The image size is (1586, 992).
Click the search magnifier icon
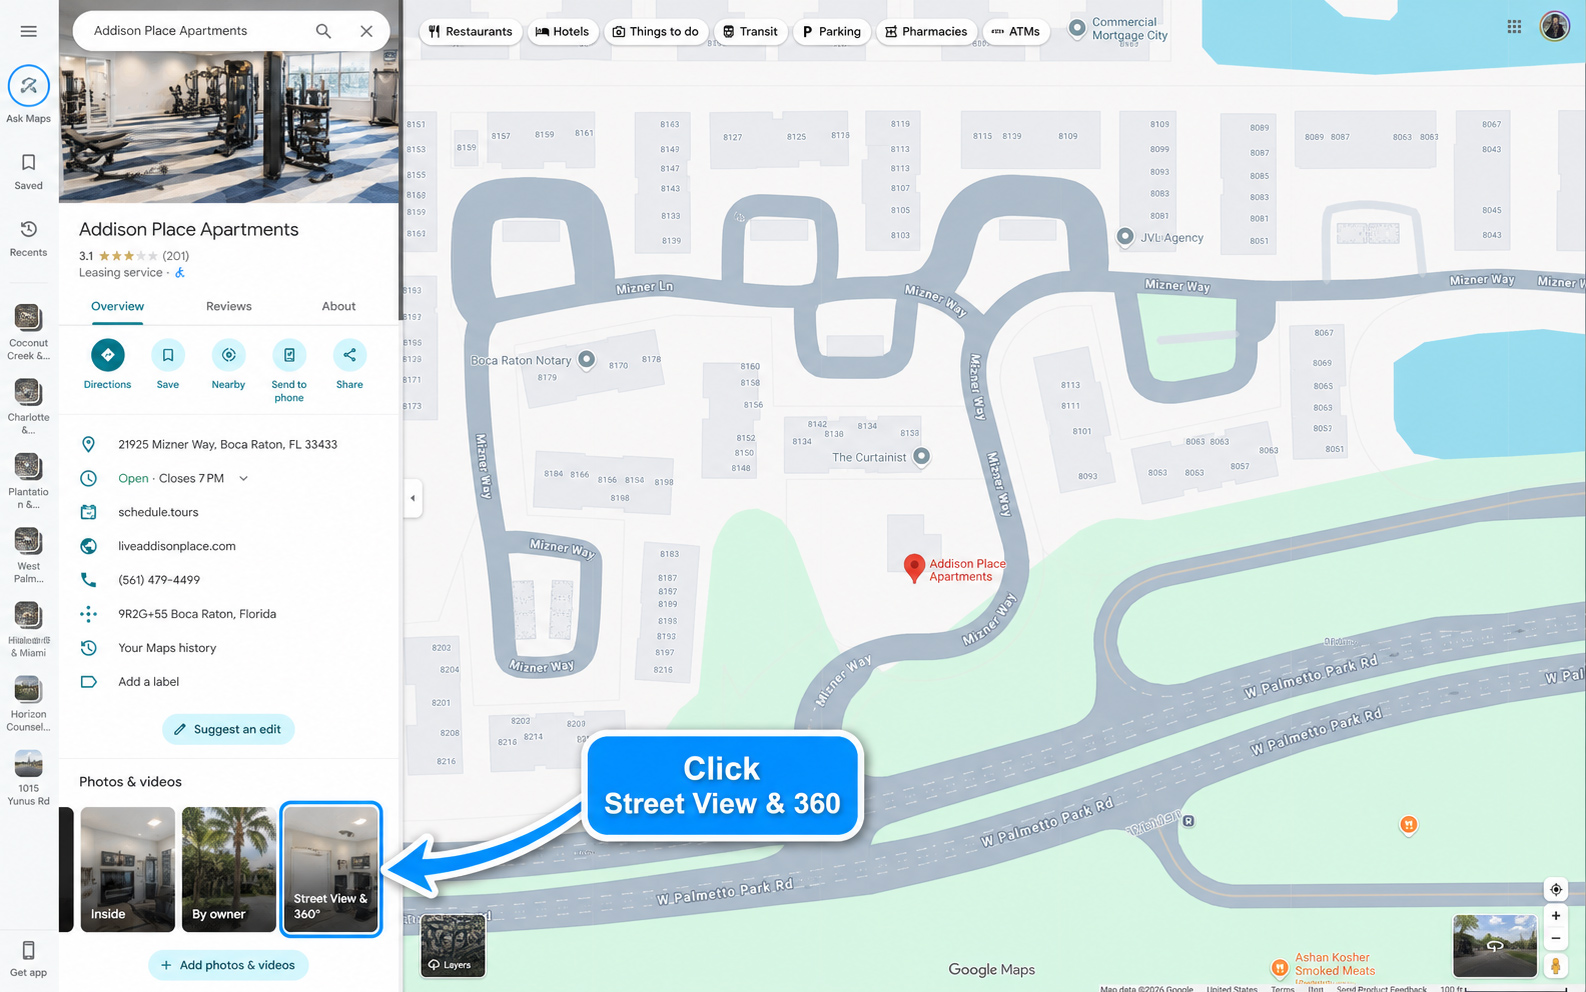[323, 31]
